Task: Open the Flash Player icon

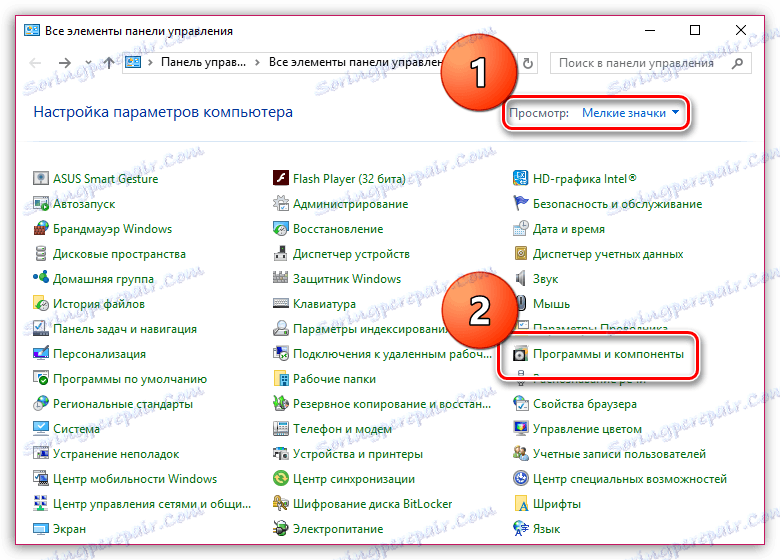Action: coord(281,178)
